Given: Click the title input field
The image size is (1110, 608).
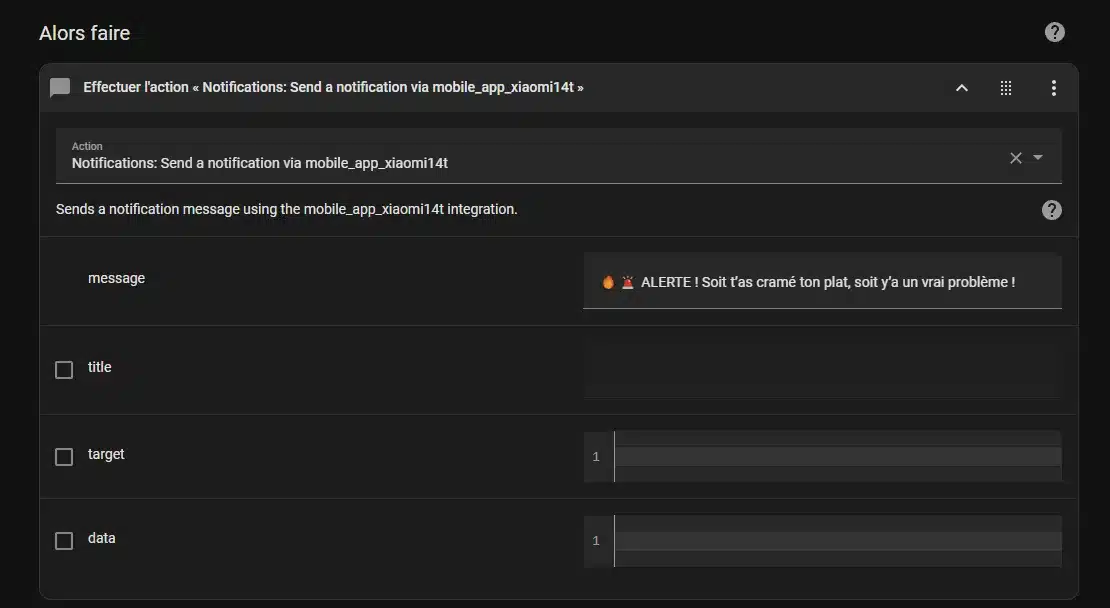Looking at the screenshot, I should 822,369.
